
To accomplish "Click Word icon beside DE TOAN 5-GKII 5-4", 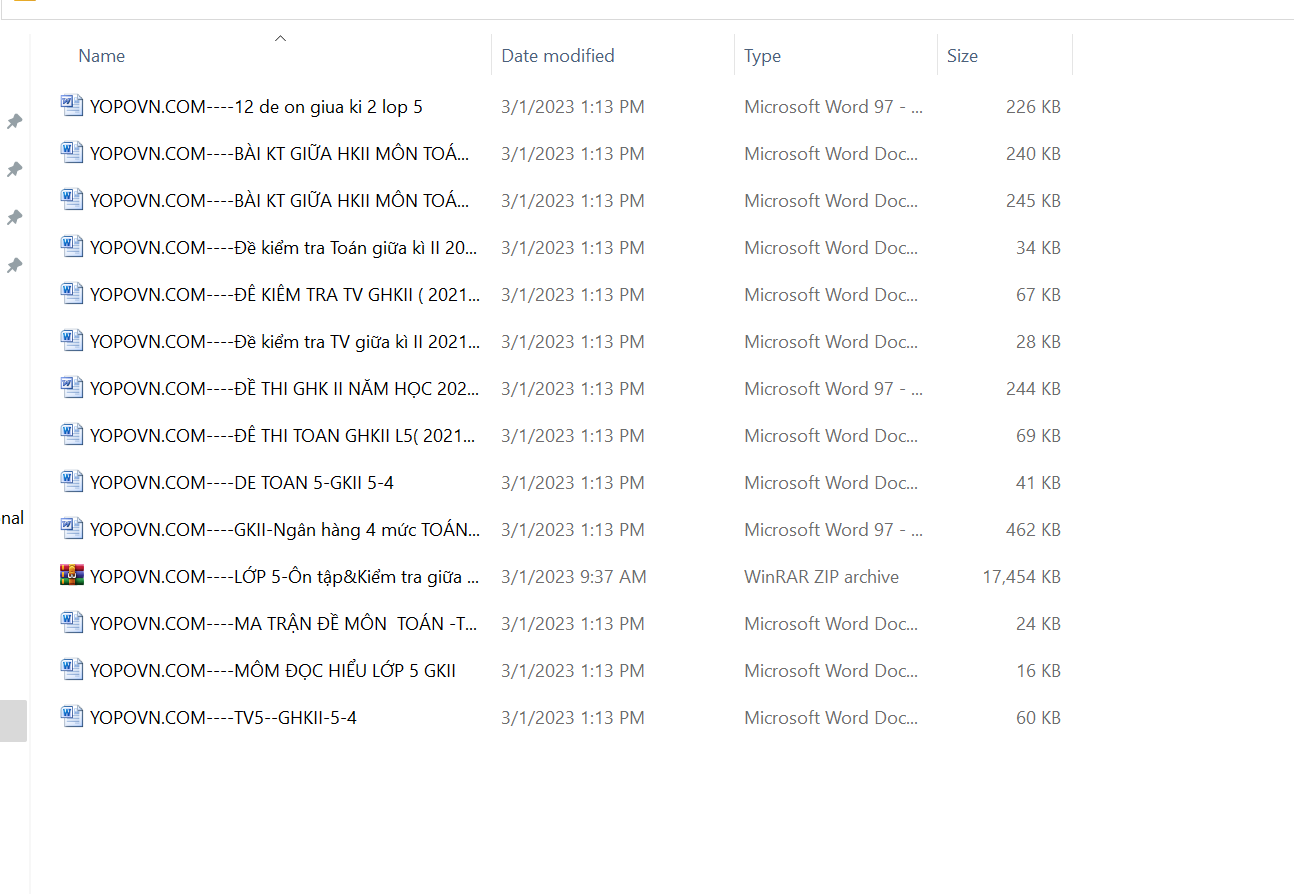I will click(72, 481).
